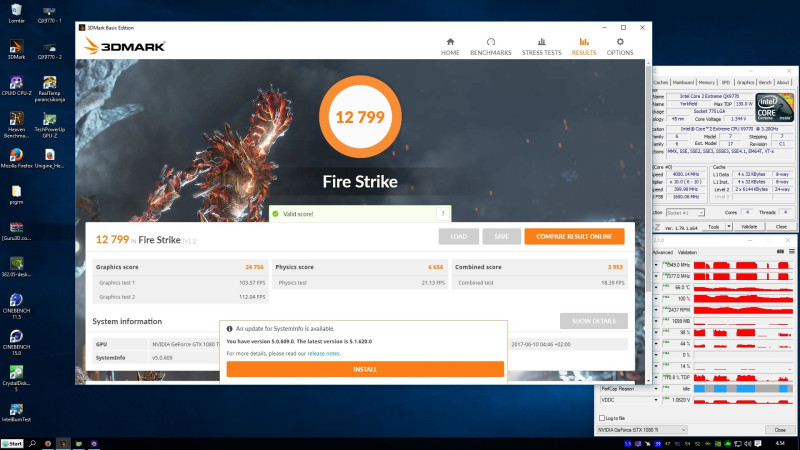800x450 pixels.
Task: Open the TechPowerUp GPU-Z desktop shortcut
Action: coord(49,125)
